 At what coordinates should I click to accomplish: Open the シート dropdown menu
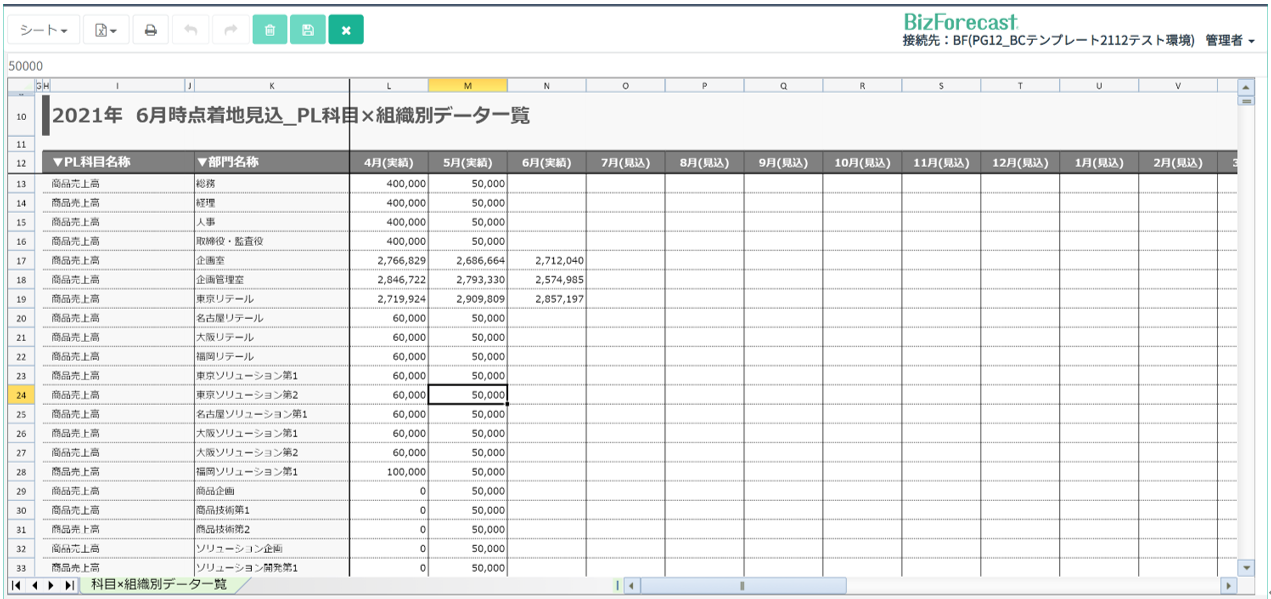click(44, 30)
